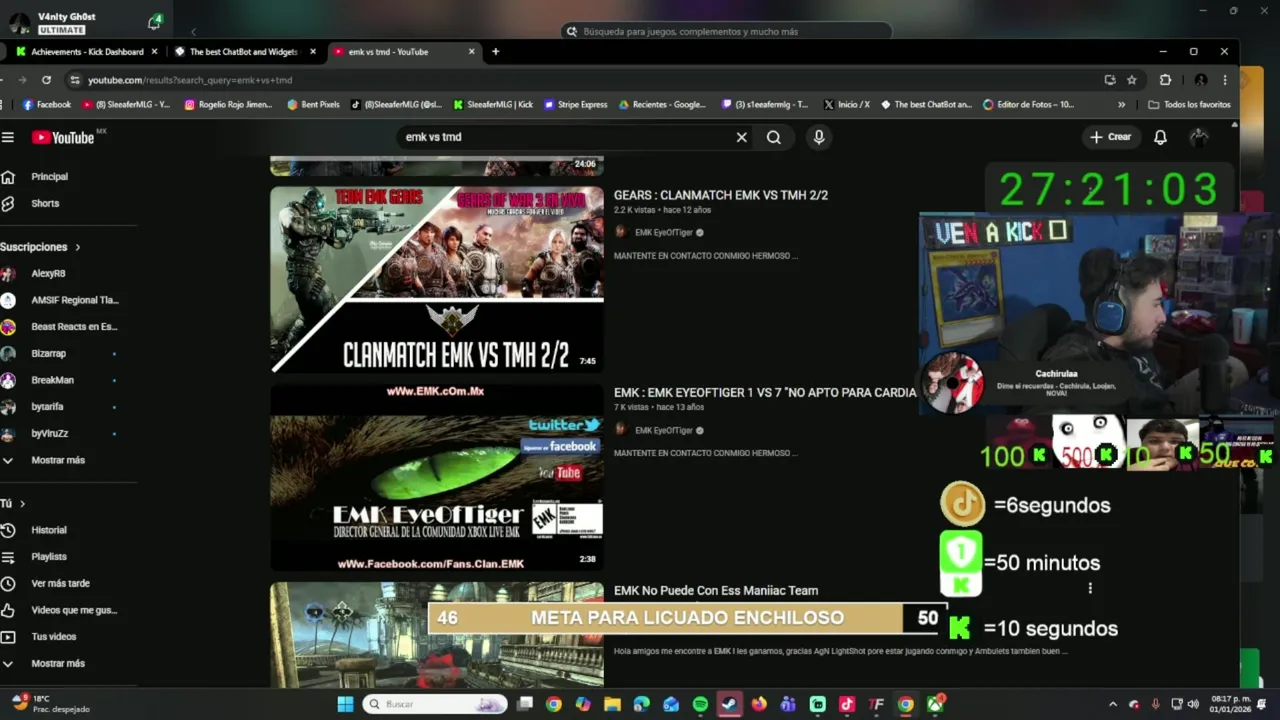
Task: Expand Suscripciones section chevron
Action: [x=77, y=247]
